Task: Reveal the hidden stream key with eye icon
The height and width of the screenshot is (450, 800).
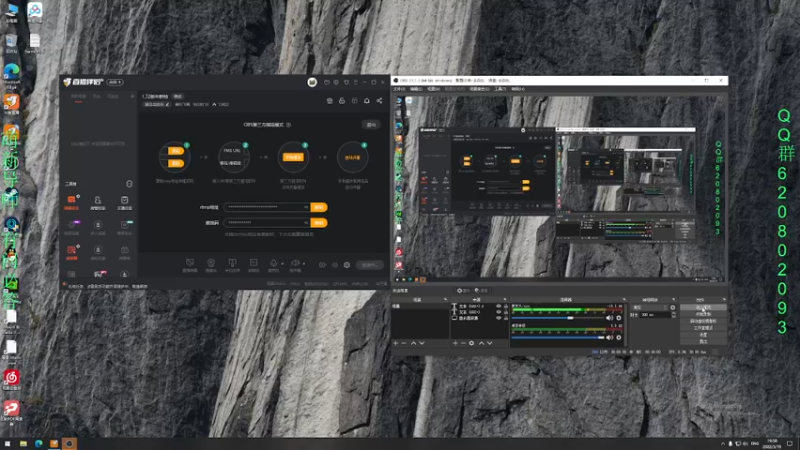Action: point(306,223)
